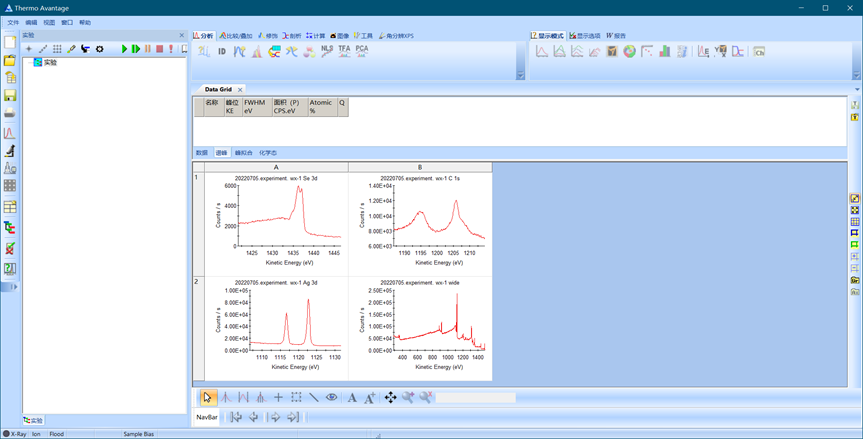863x439 pixels.
Task: Switch to the 化学态 tab
Action: pos(268,153)
